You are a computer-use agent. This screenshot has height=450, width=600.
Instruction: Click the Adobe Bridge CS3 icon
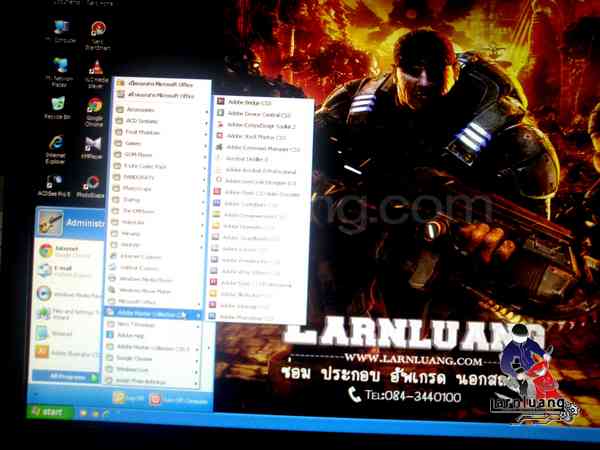(221, 101)
